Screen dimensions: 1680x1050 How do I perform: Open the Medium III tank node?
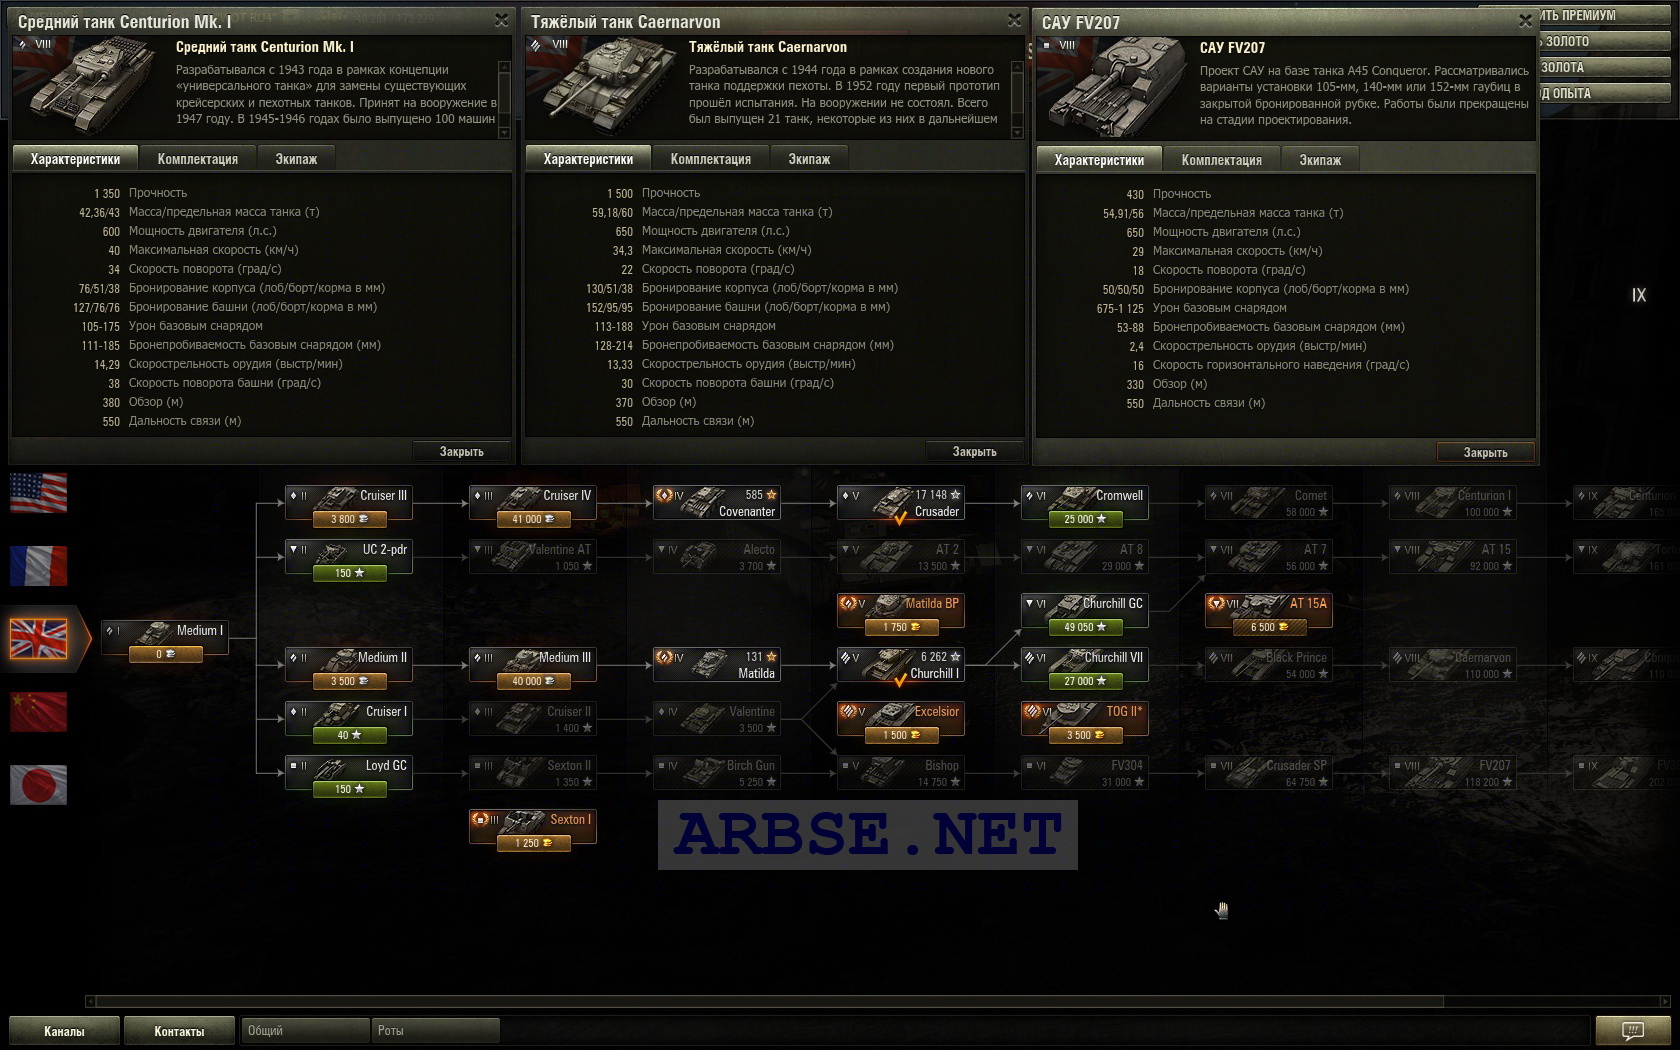click(x=533, y=667)
